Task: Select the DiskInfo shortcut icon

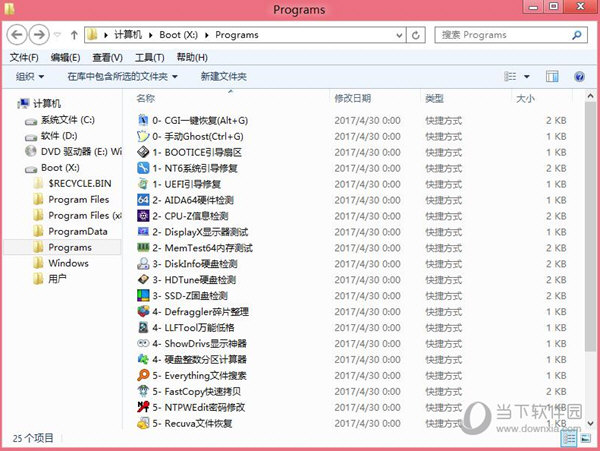Action: (x=143, y=264)
